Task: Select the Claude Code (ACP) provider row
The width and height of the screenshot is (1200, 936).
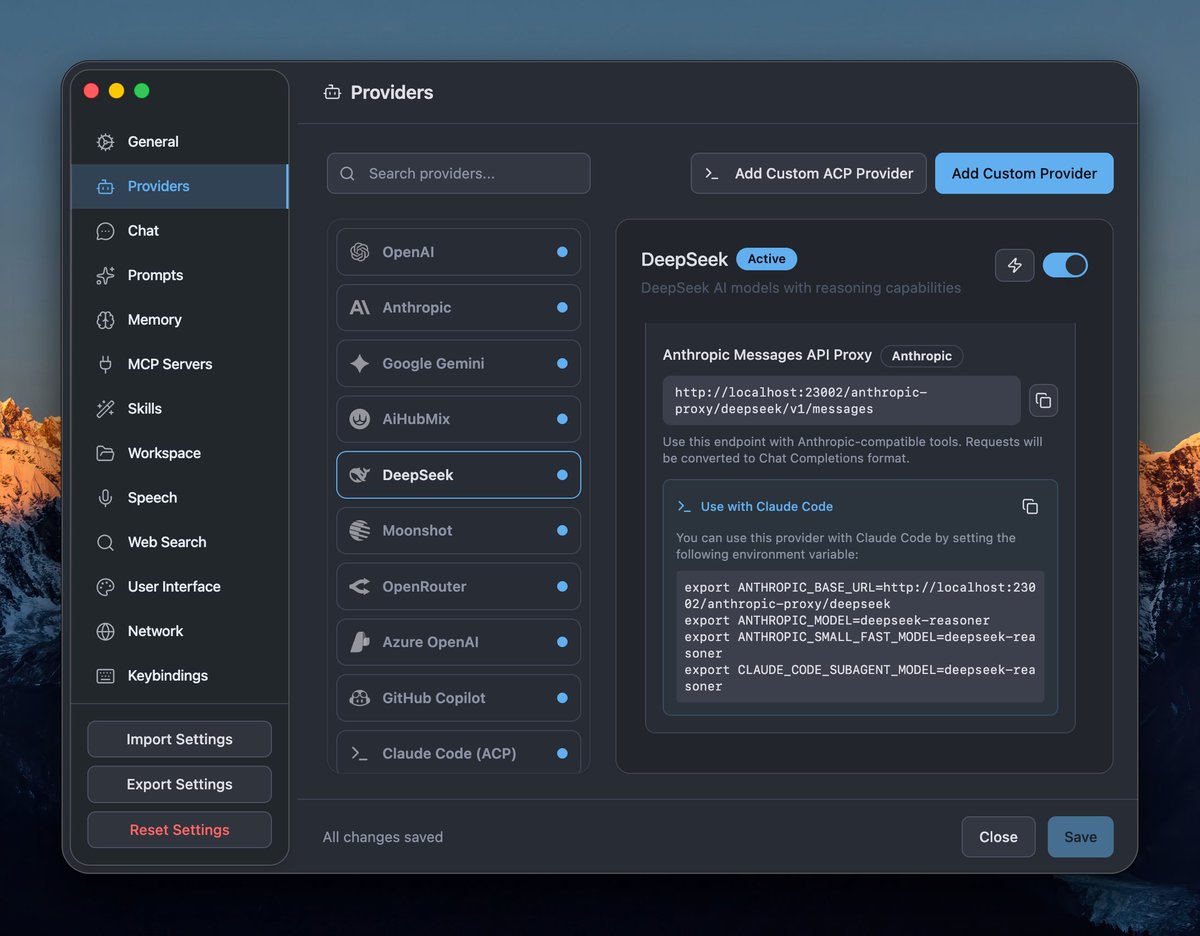Action: click(459, 753)
